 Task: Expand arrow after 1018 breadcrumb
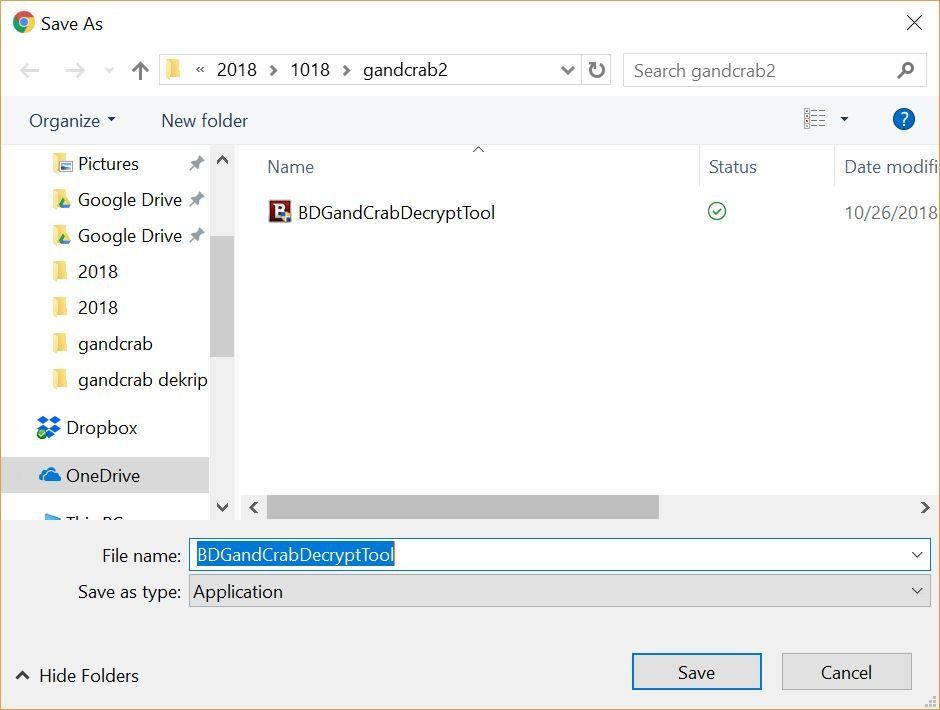click(347, 71)
